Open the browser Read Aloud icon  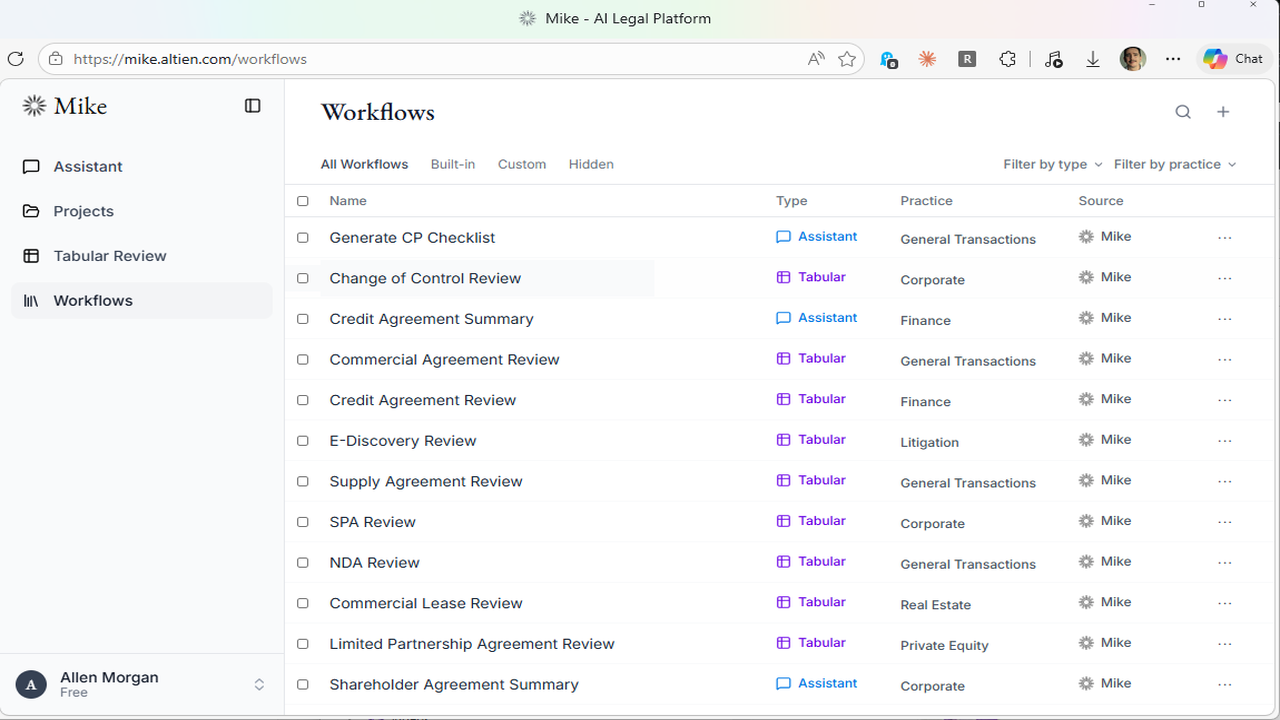tap(816, 59)
